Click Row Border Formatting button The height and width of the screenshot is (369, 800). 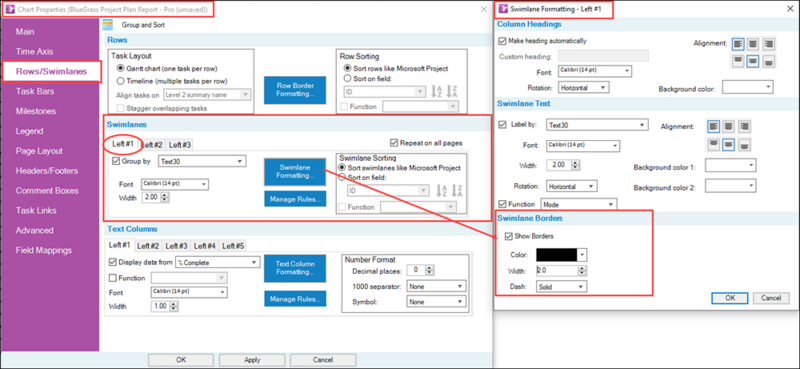coord(295,90)
